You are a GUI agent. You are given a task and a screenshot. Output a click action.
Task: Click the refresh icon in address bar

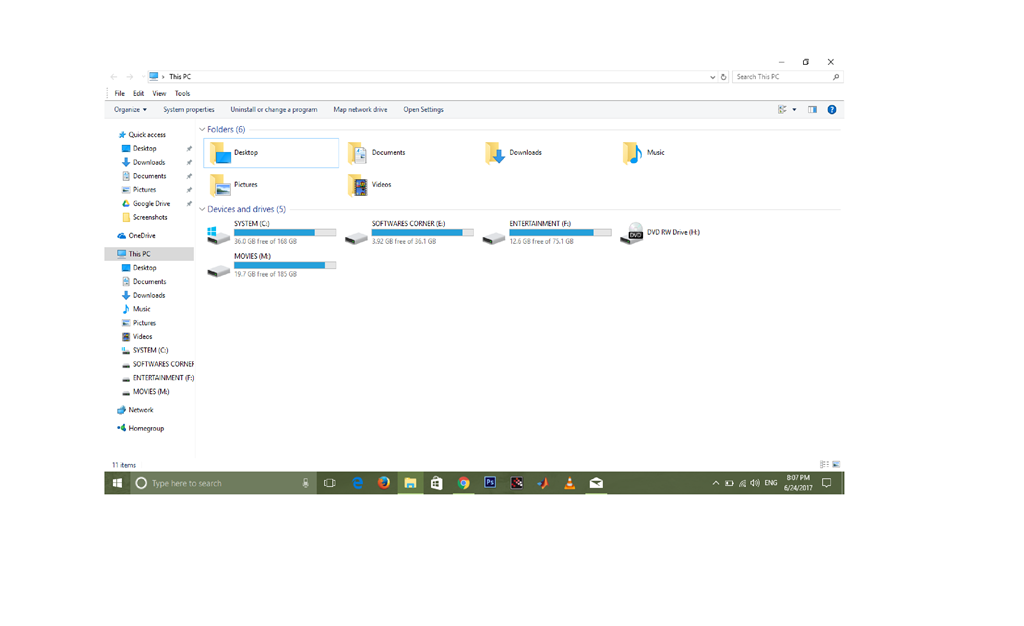tap(723, 77)
